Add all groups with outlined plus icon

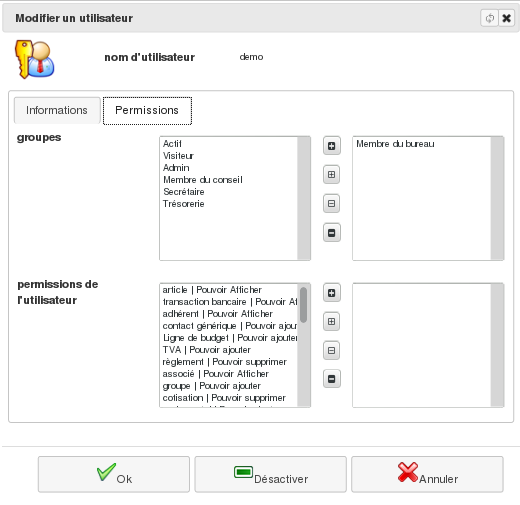tap(331, 175)
